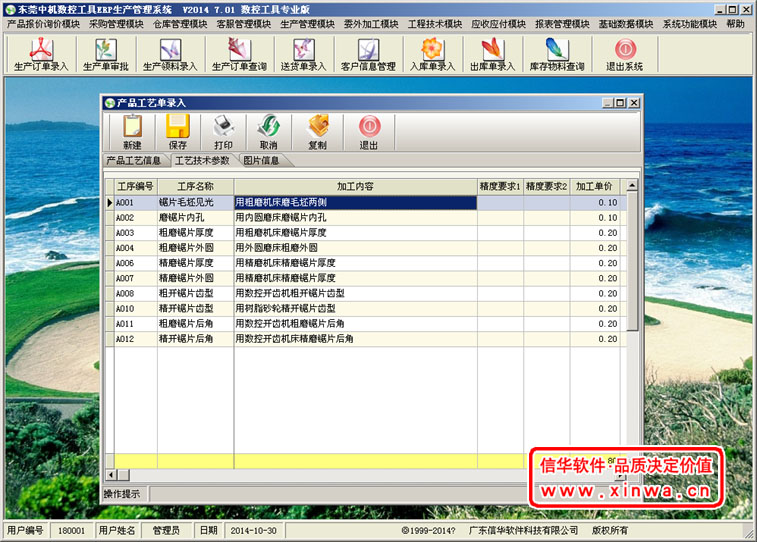This screenshot has width=757, height=542.
Task: Select cell 粗磨锯片厚度 in row A003
Action: pyautogui.click(x=196, y=233)
